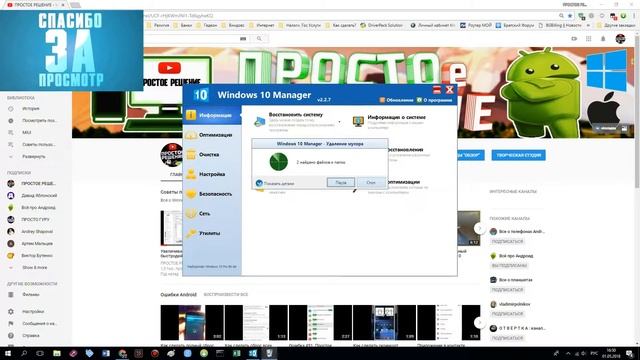The height and width of the screenshot is (360, 640).
Task: Open Фильмы in YouTube sidebar
Action: [x=31, y=294]
